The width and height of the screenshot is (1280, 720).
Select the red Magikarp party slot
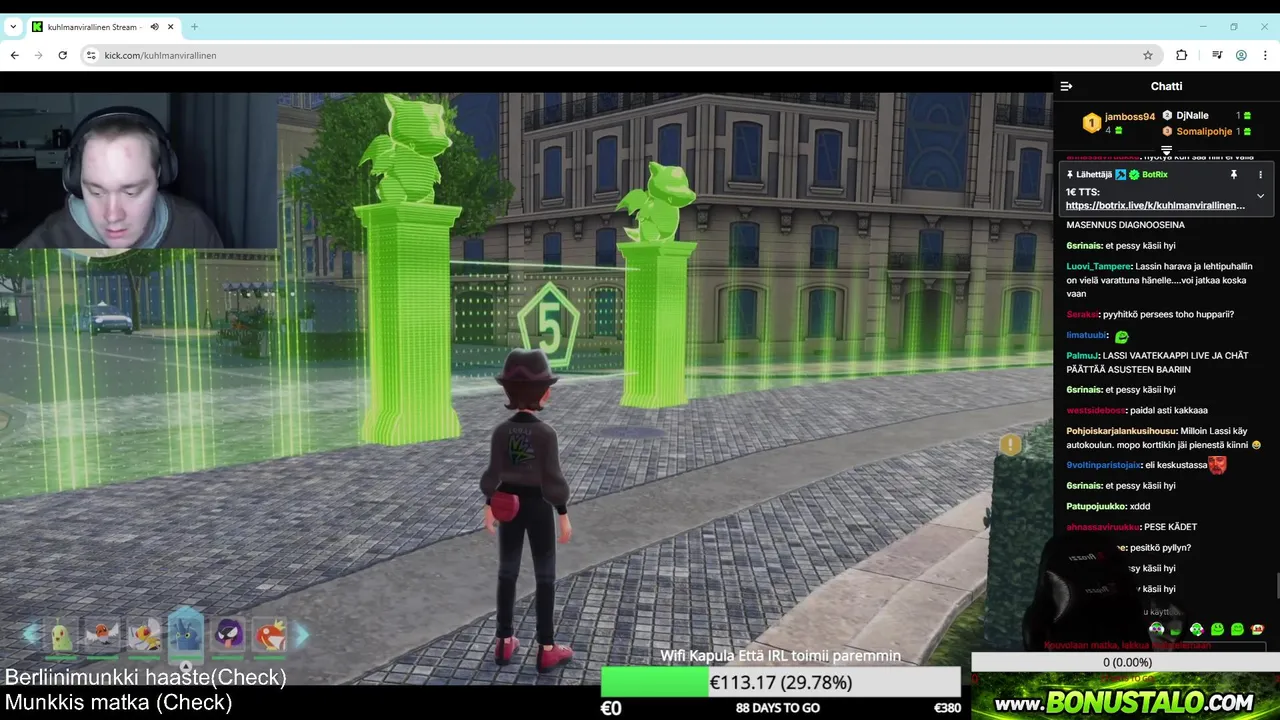coord(270,634)
